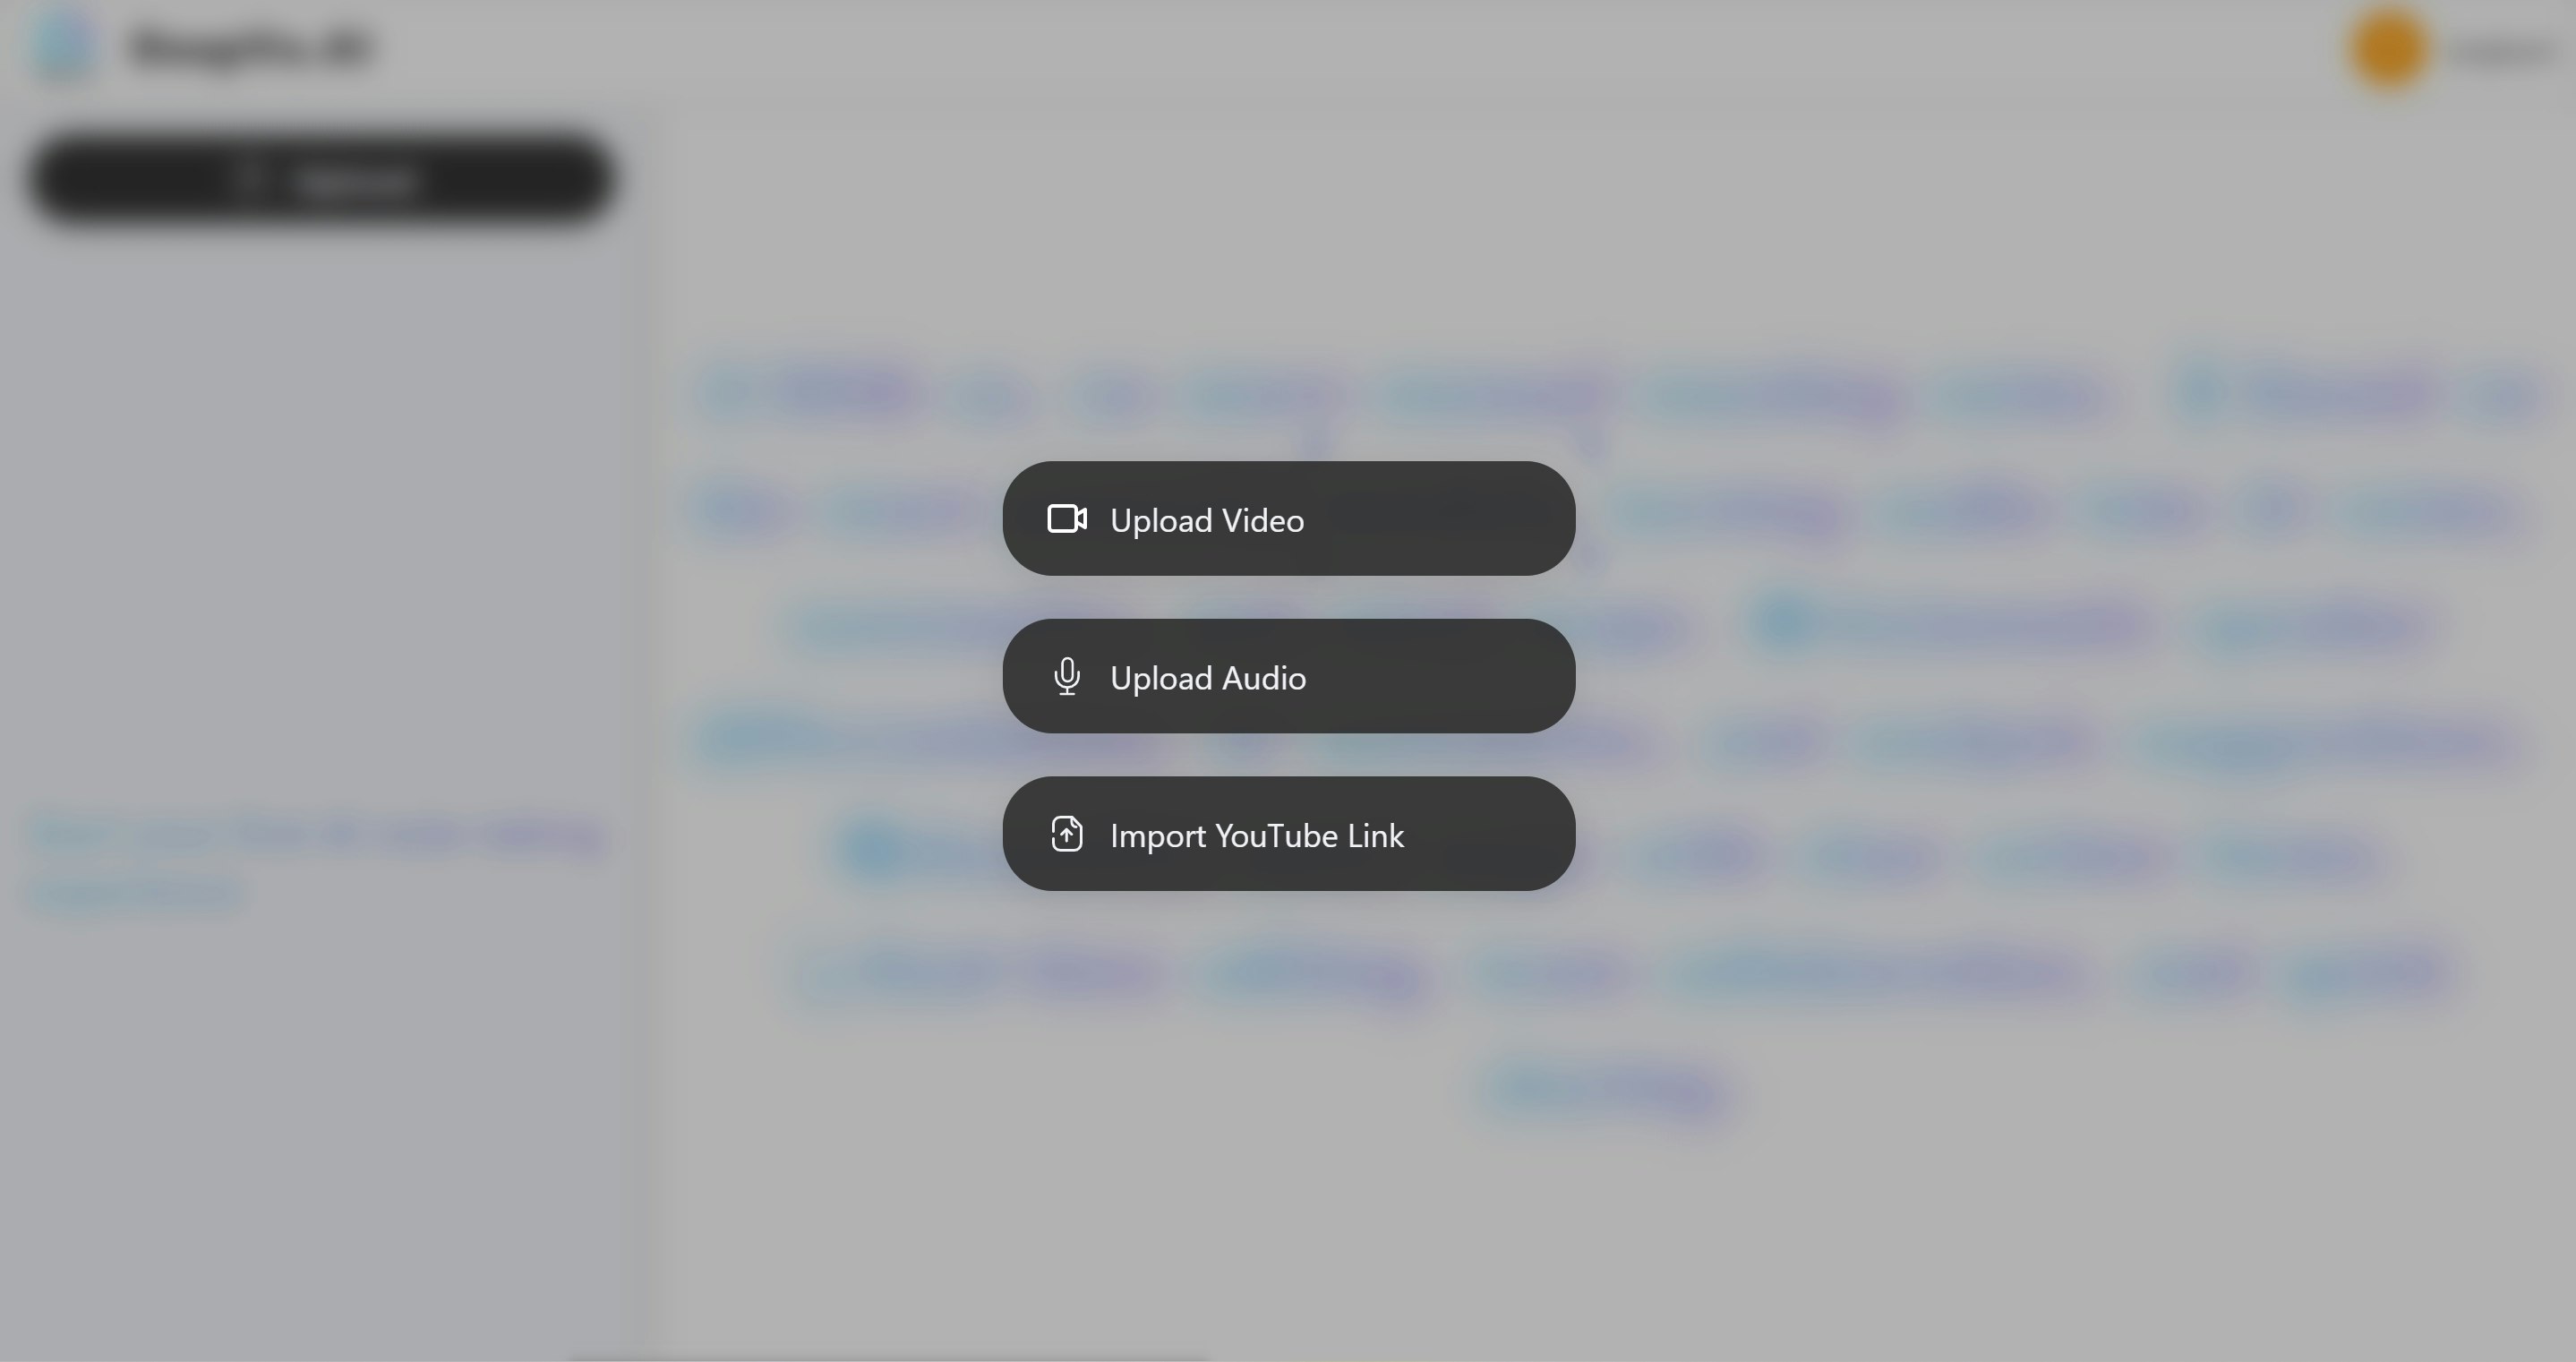Click the file import arrow icon
Image resolution: width=2576 pixels, height=1362 pixels.
pyautogui.click(x=1067, y=834)
